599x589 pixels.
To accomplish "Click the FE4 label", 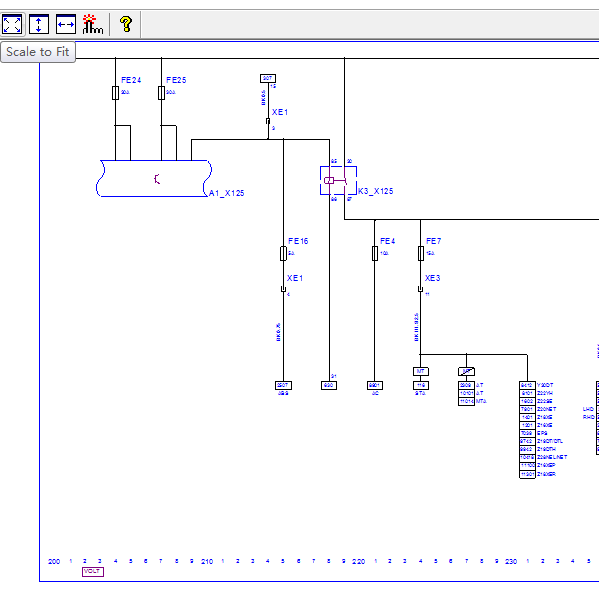I will click(x=387, y=241).
